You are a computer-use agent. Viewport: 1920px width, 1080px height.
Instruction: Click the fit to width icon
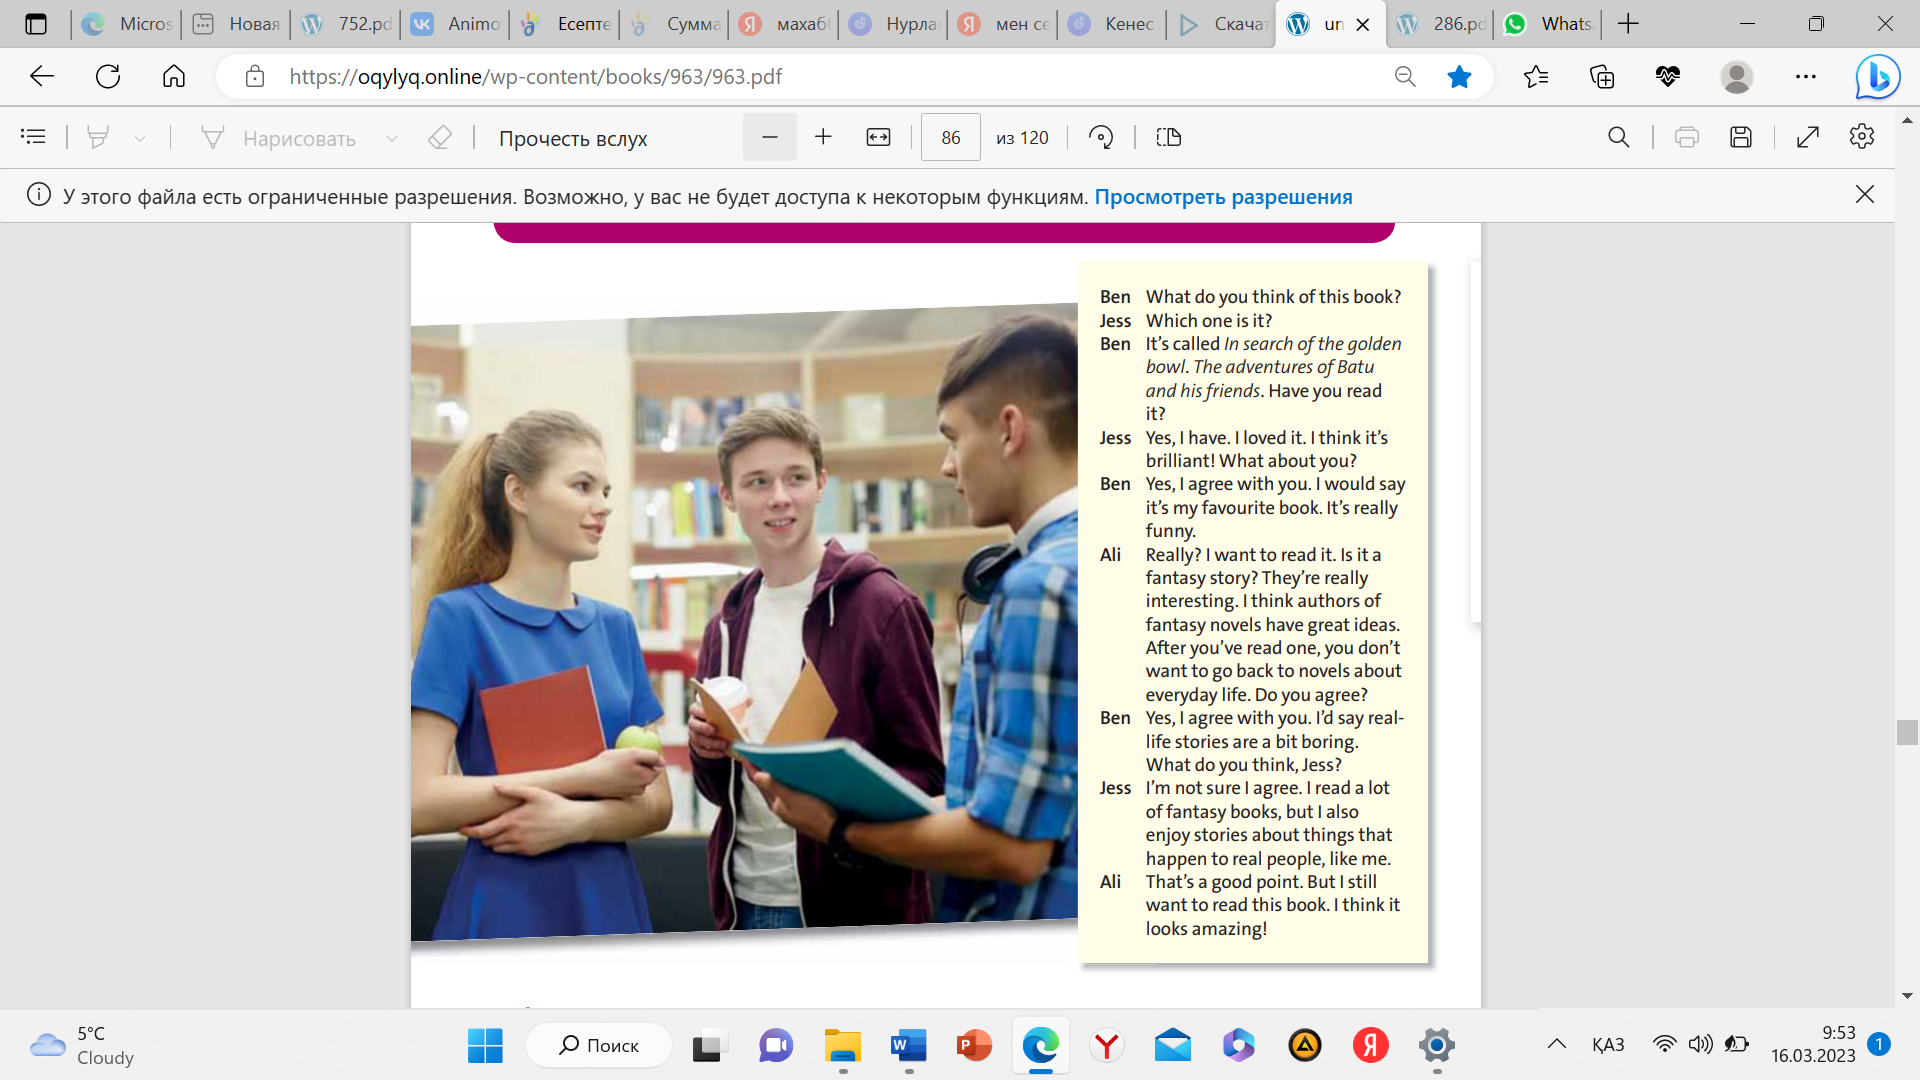(878, 137)
